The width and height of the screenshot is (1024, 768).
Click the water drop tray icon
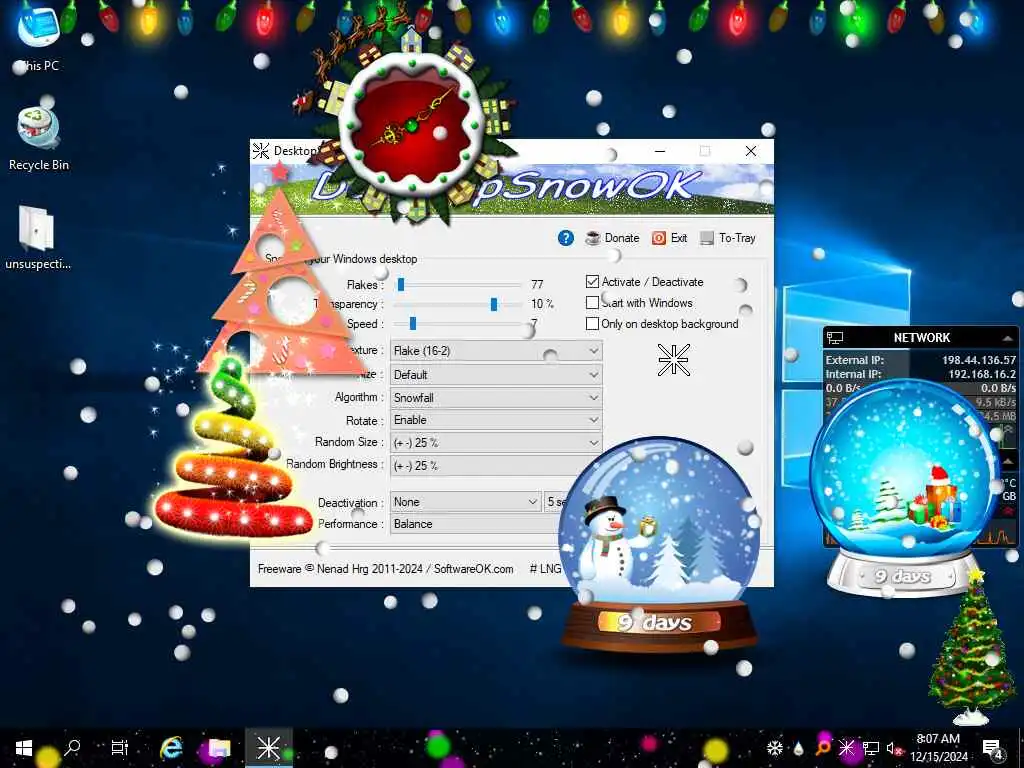(799, 748)
